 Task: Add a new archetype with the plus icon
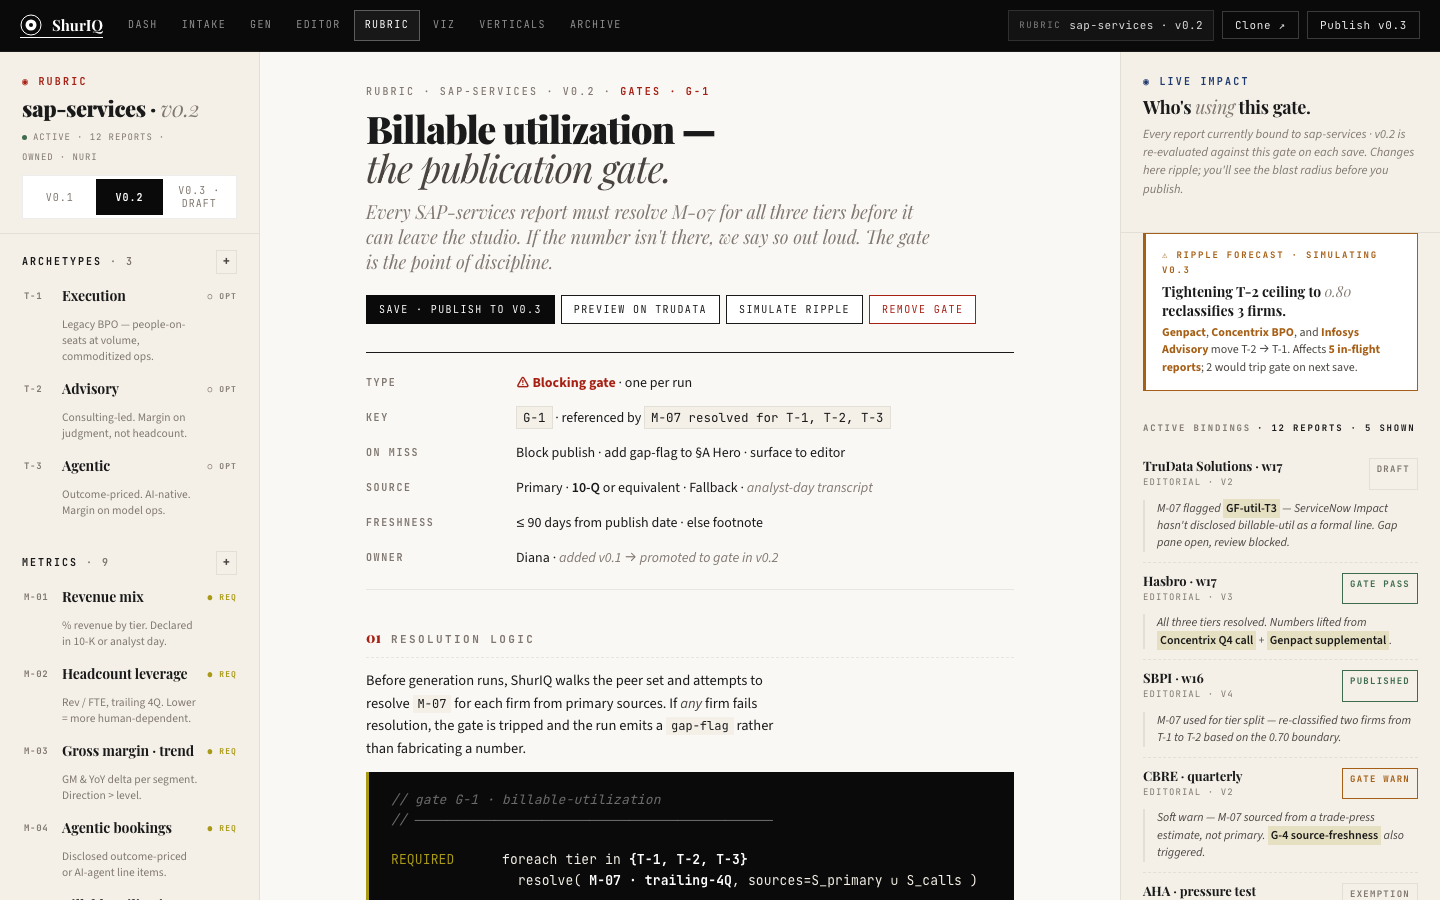[x=227, y=262]
